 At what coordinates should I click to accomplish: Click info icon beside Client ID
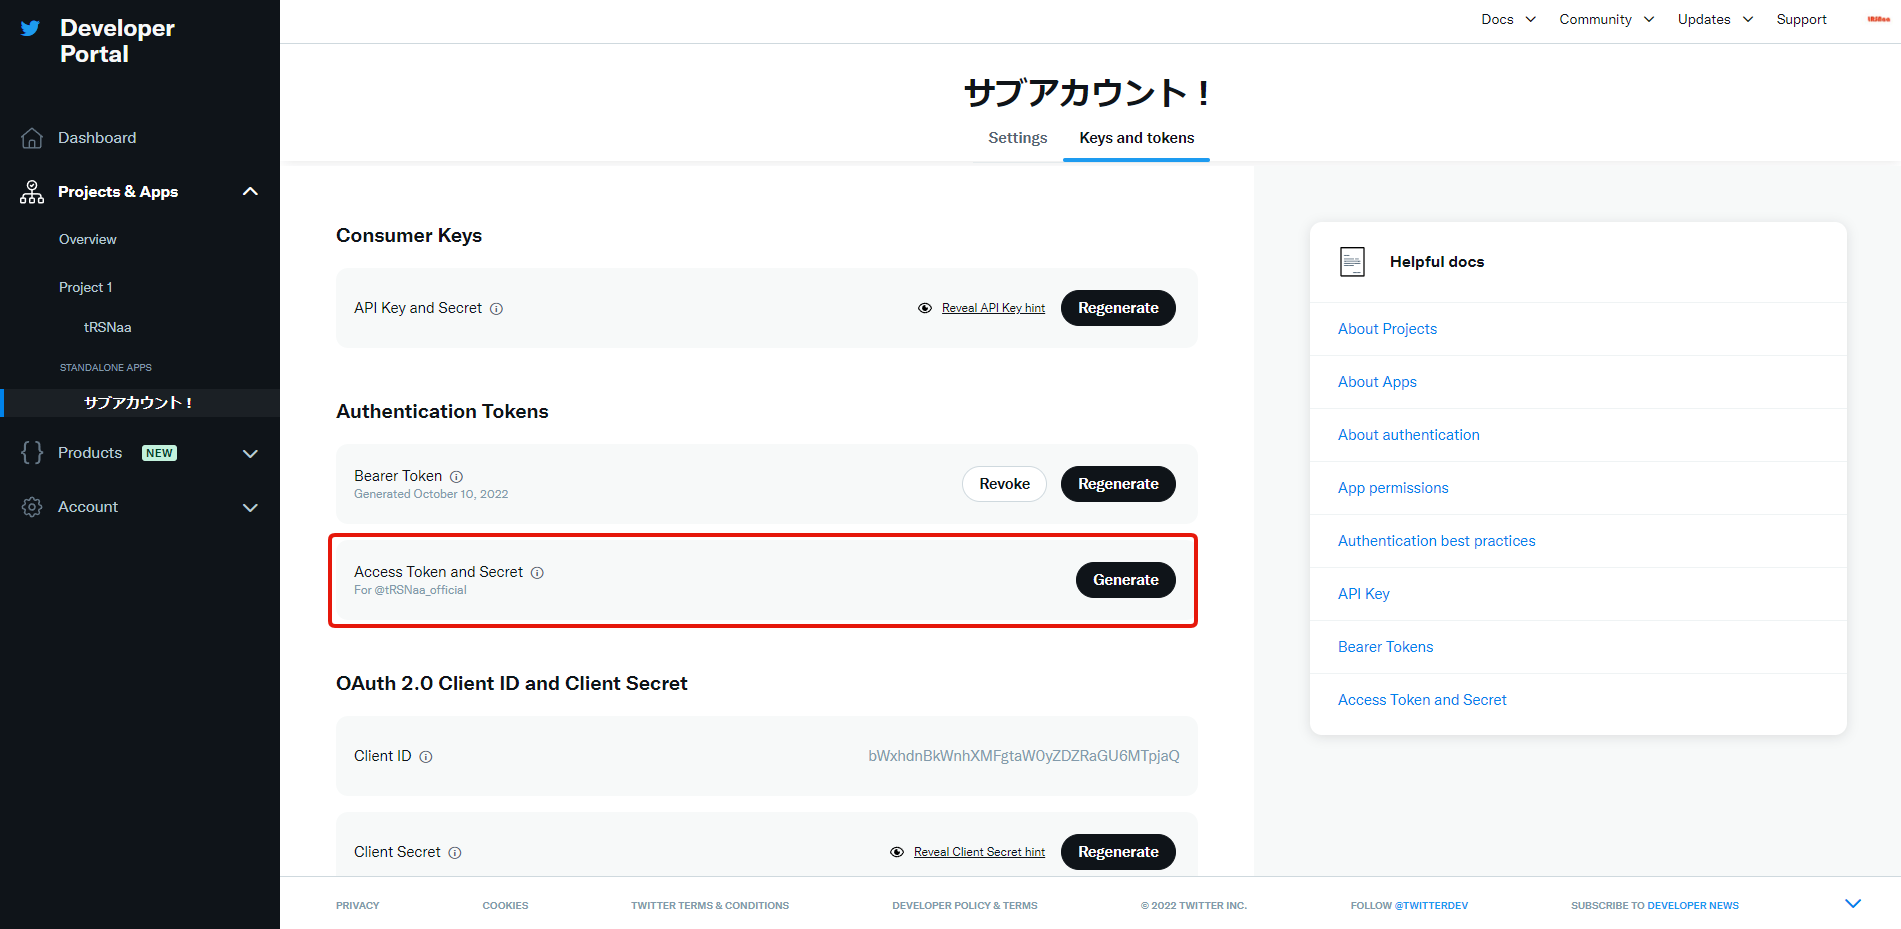[x=426, y=756]
